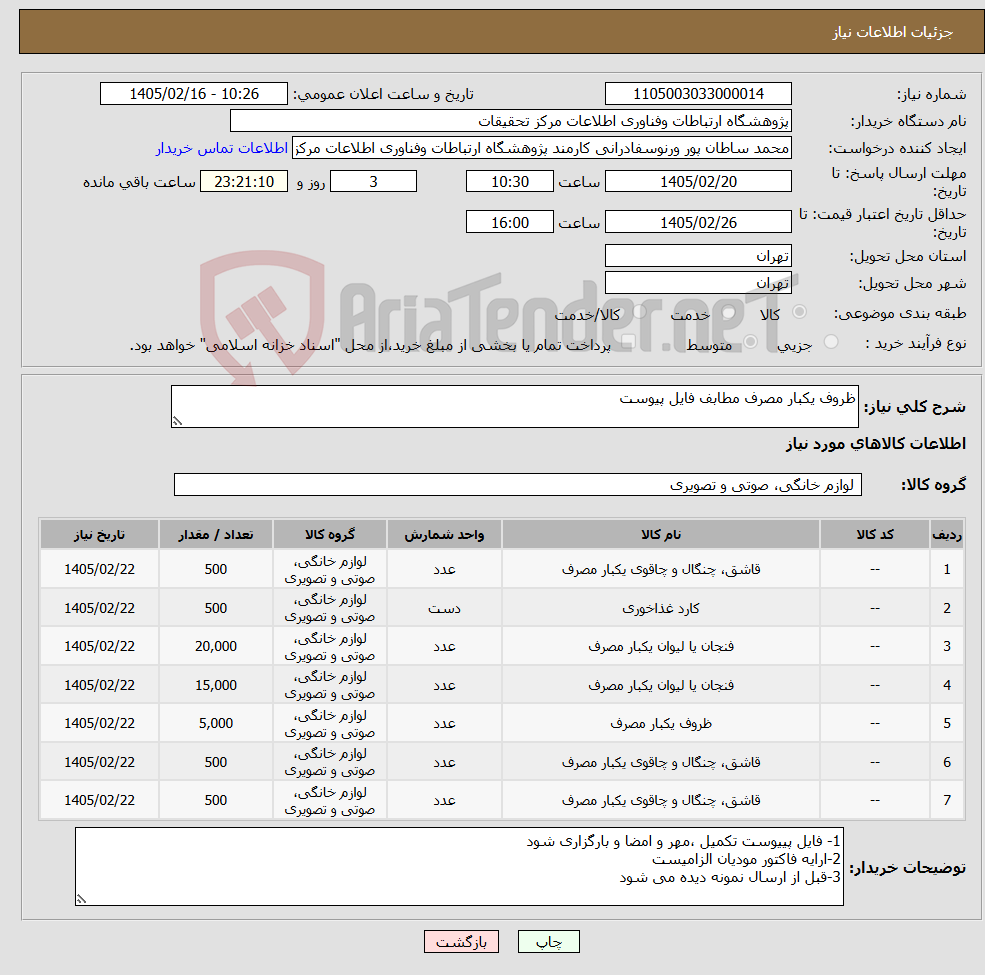Select the خدمت radio button
Screen dimensions: 985x975
729,312
